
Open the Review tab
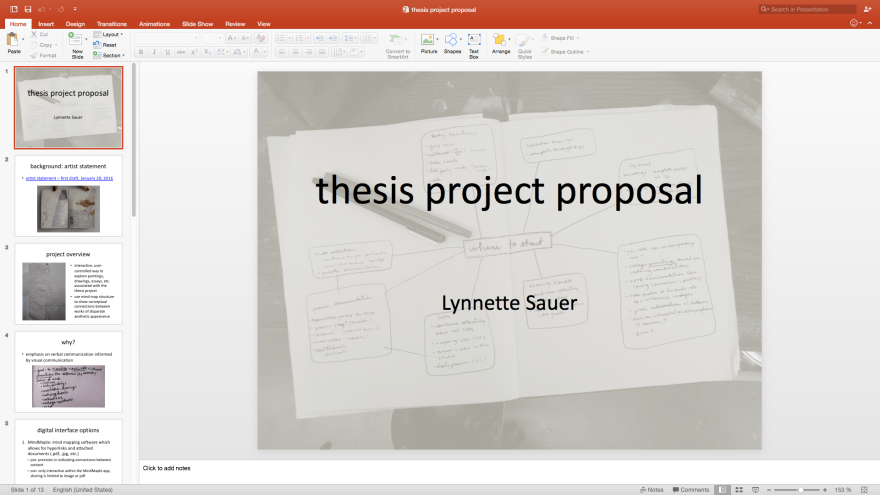point(235,24)
